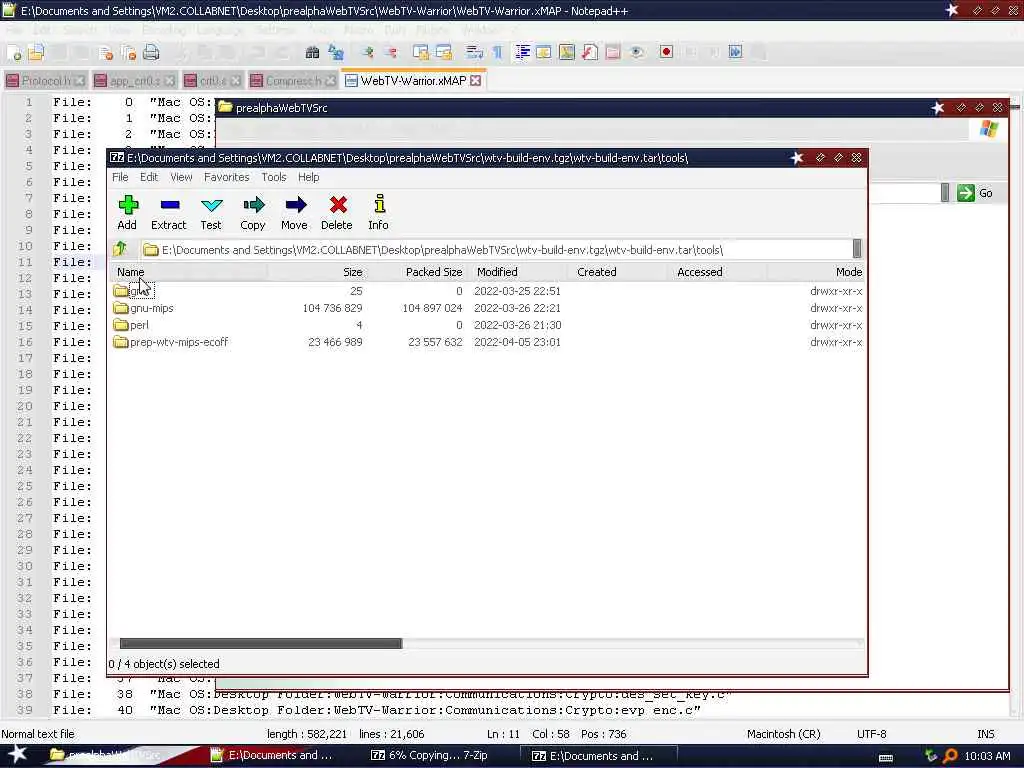The image size is (1024, 768).
Task: Click Zoom Out icon in Notepad++ toolbar
Action: pyautogui.click(x=391, y=52)
